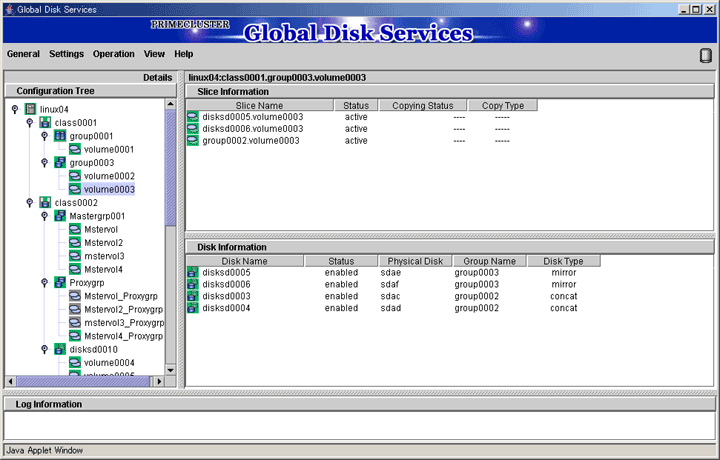Collapse the class0001 tree node
The image size is (720, 460).
tap(29, 122)
